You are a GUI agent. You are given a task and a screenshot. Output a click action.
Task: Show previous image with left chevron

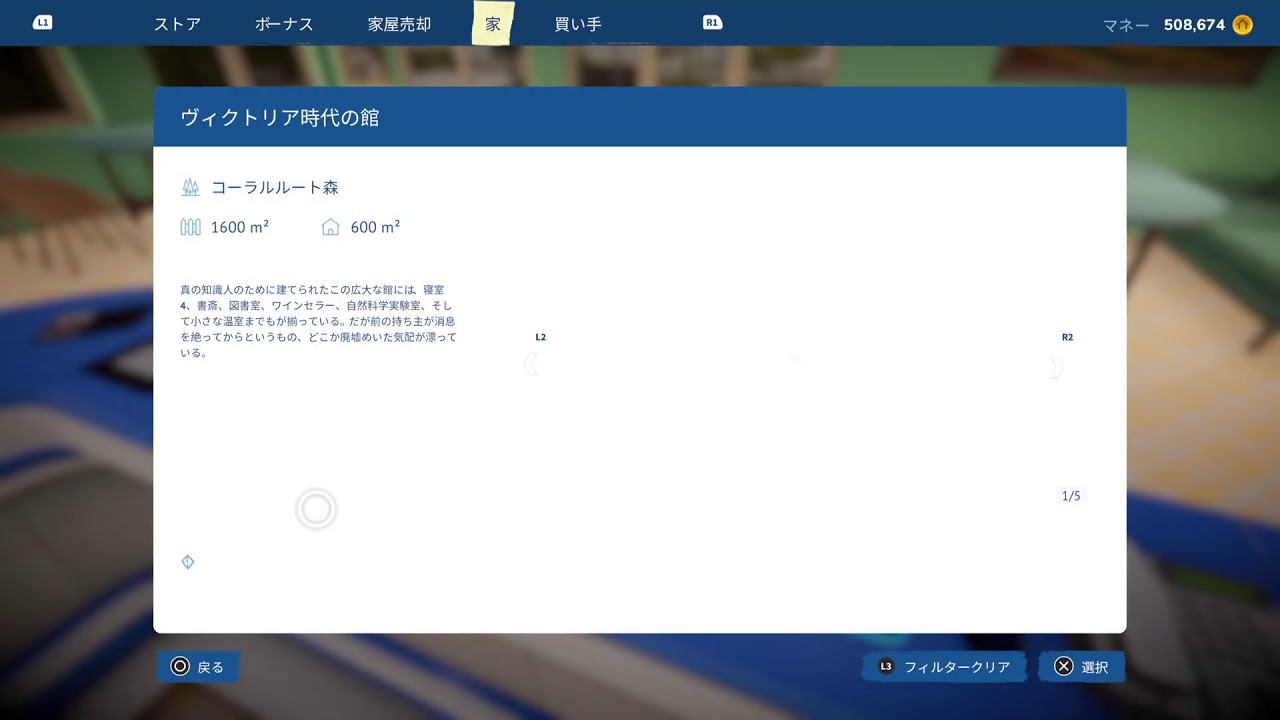tap(531, 366)
